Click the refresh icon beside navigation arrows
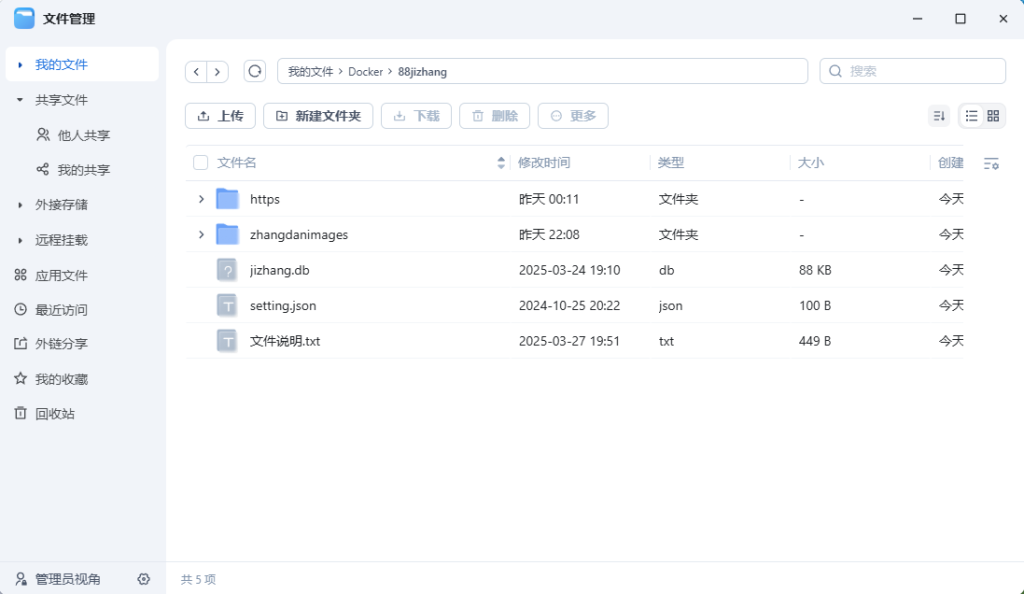Viewport: 1024px width, 594px height. pos(255,71)
